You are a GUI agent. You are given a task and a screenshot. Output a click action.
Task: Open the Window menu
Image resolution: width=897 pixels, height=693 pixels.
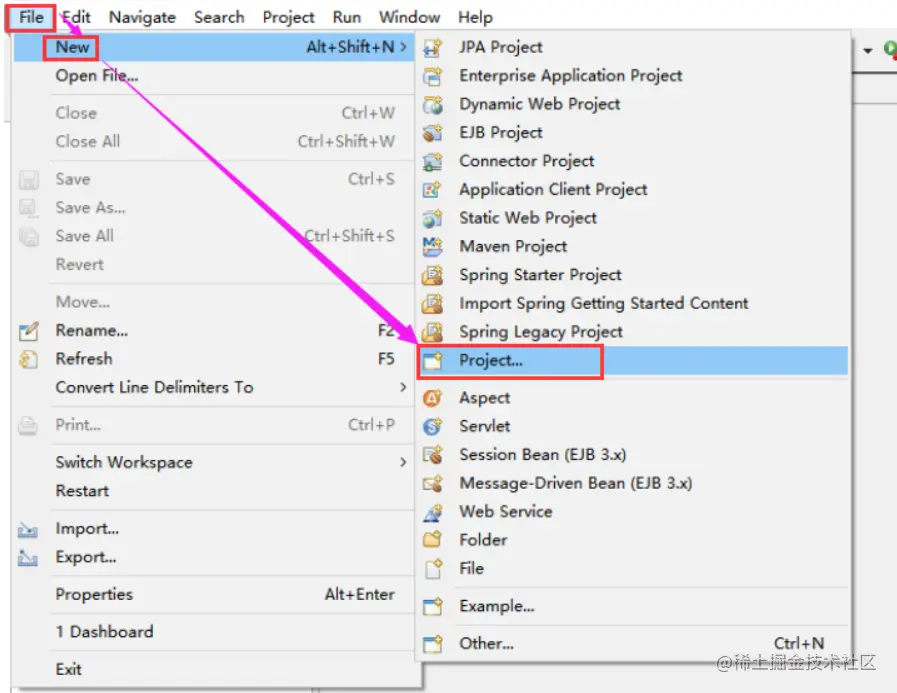click(410, 17)
